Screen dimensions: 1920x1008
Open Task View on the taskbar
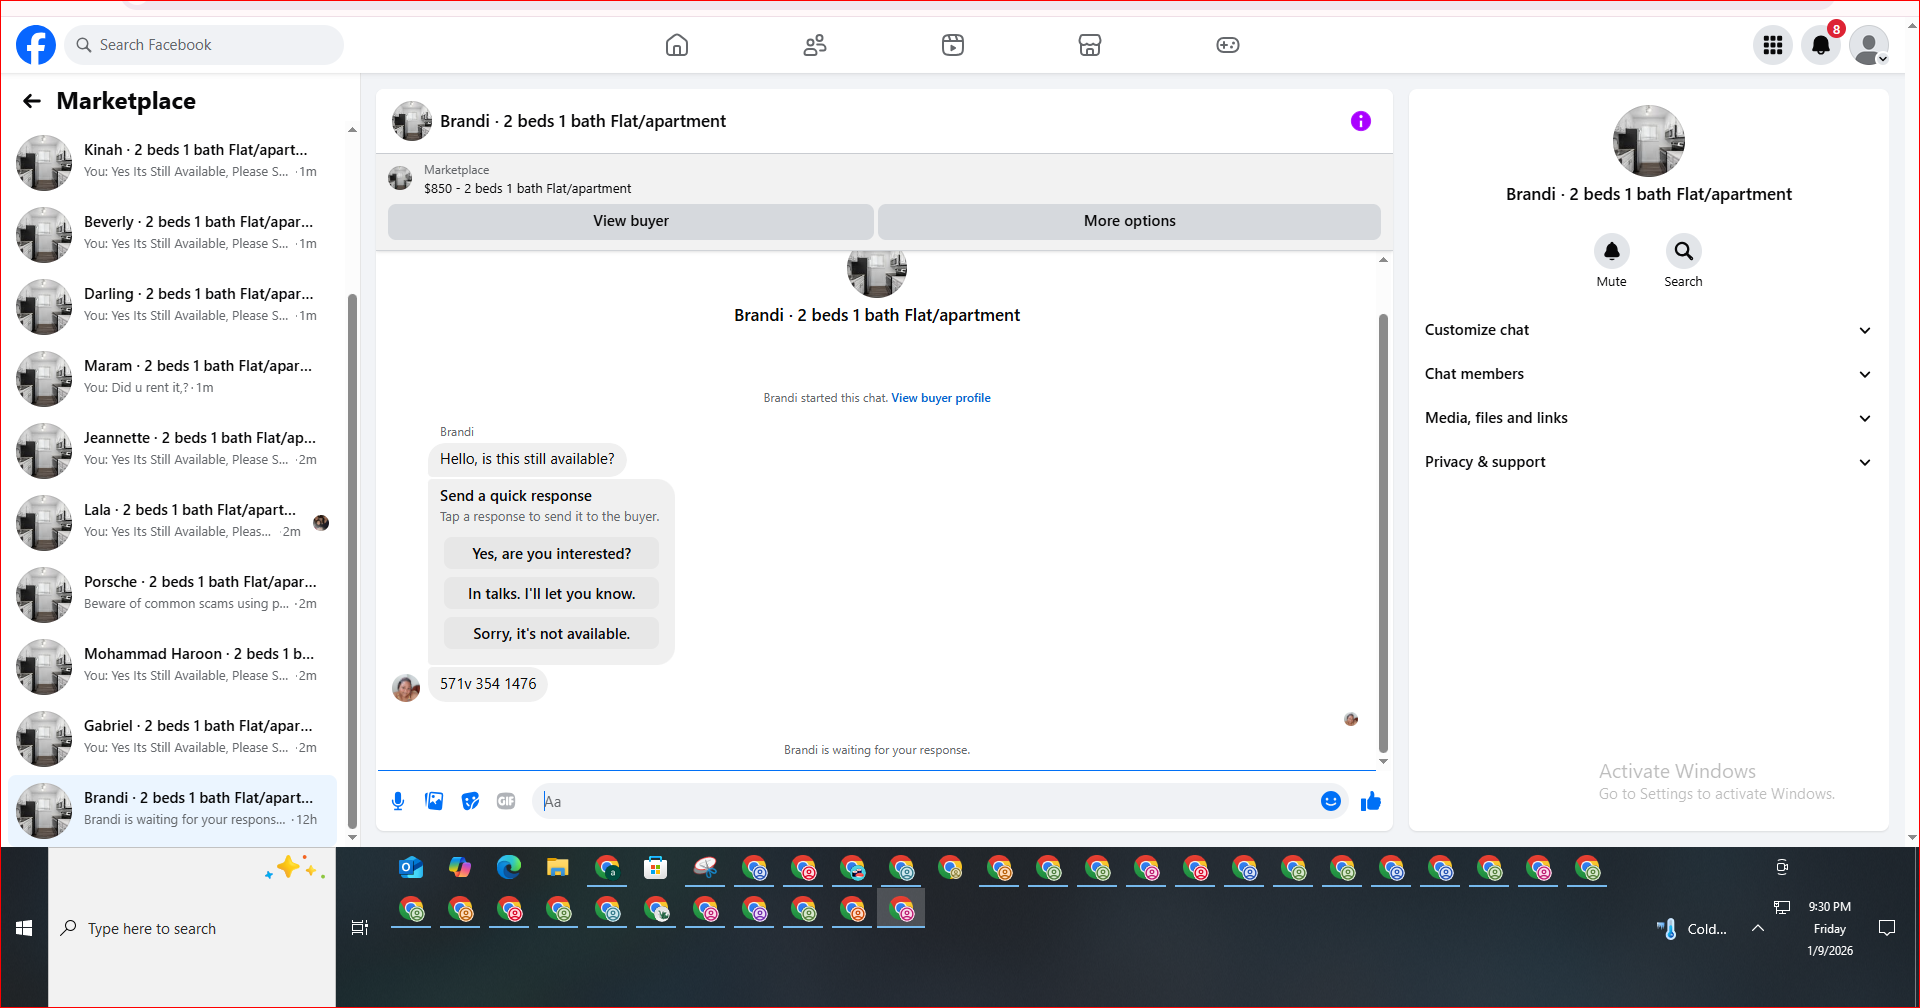(x=360, y=928)
